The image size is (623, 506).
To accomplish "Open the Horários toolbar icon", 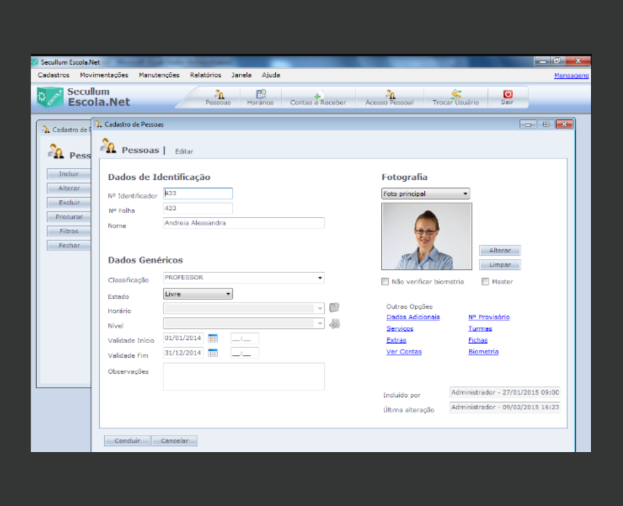I will (260, 97).
